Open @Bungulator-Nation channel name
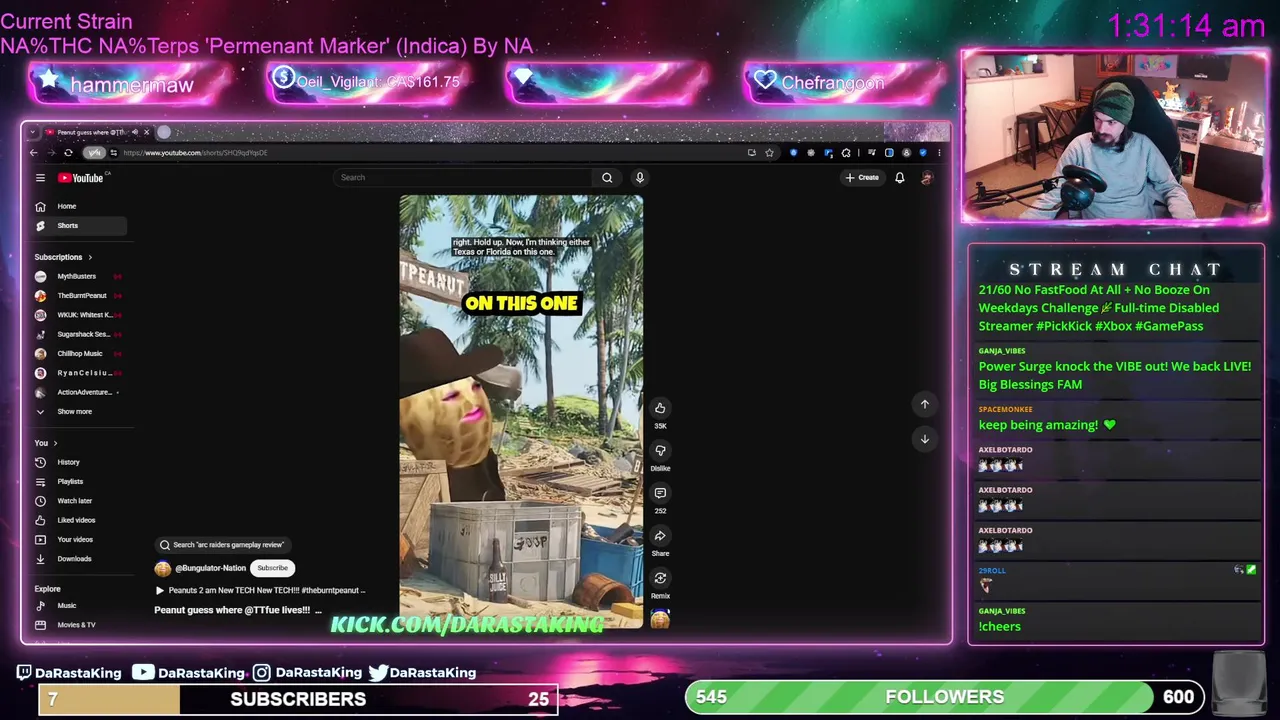 coord(210,568)
